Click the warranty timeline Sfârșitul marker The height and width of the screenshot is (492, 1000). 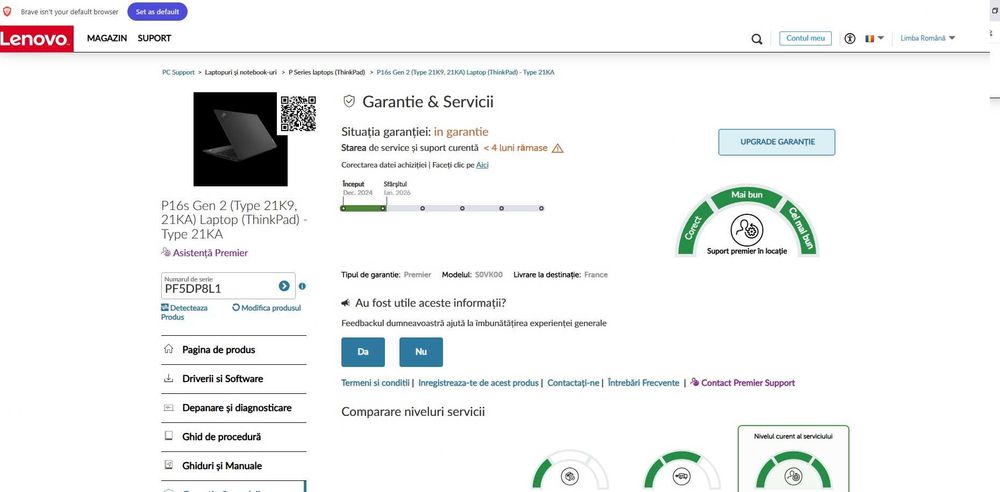[383, 208]
